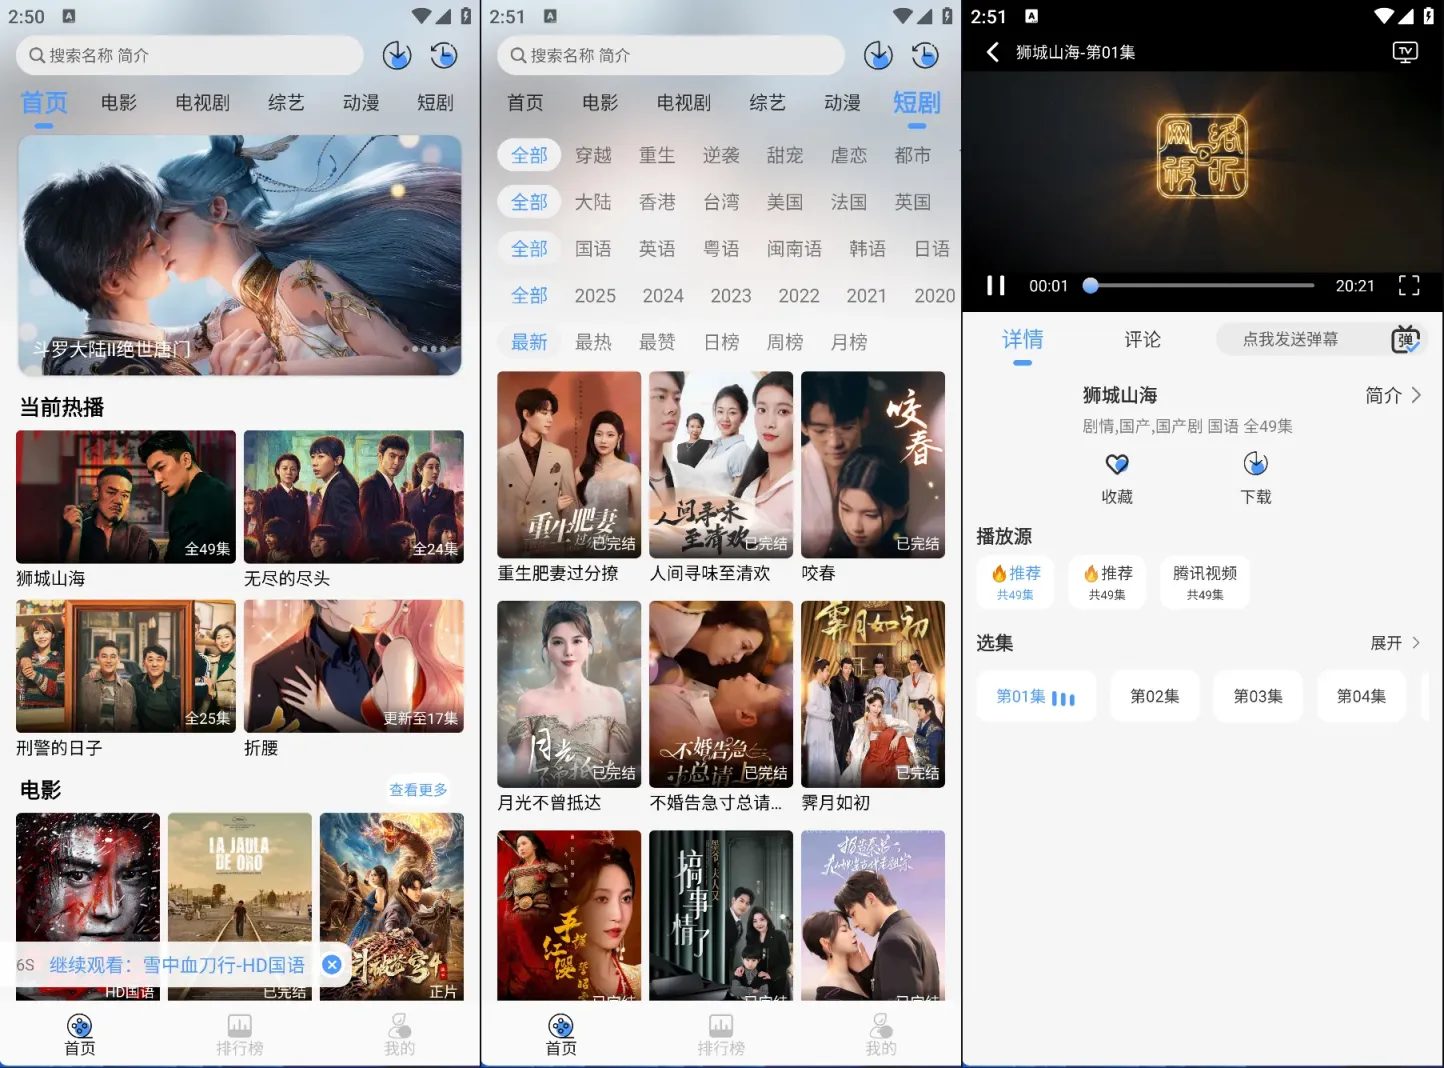
Task: Select year filter 2024
Action: tap(663, 295)
